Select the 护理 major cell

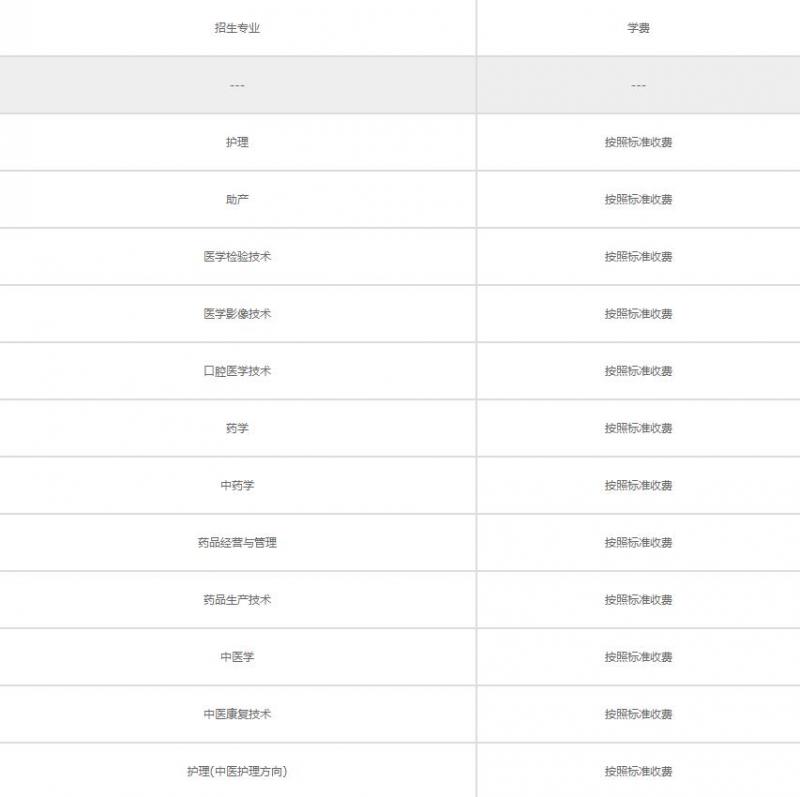[237, 142]
